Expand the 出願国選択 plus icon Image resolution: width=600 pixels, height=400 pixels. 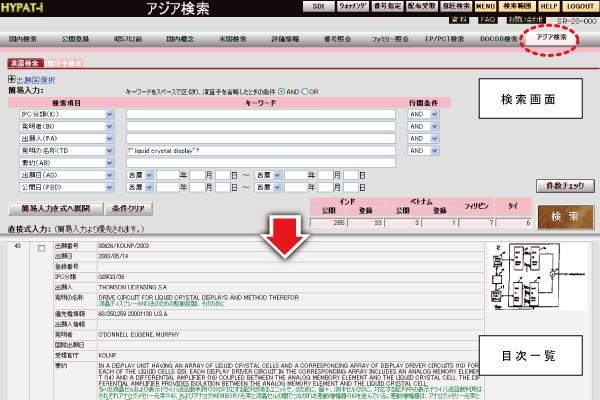pyautogui.click(x=11, y=79)
